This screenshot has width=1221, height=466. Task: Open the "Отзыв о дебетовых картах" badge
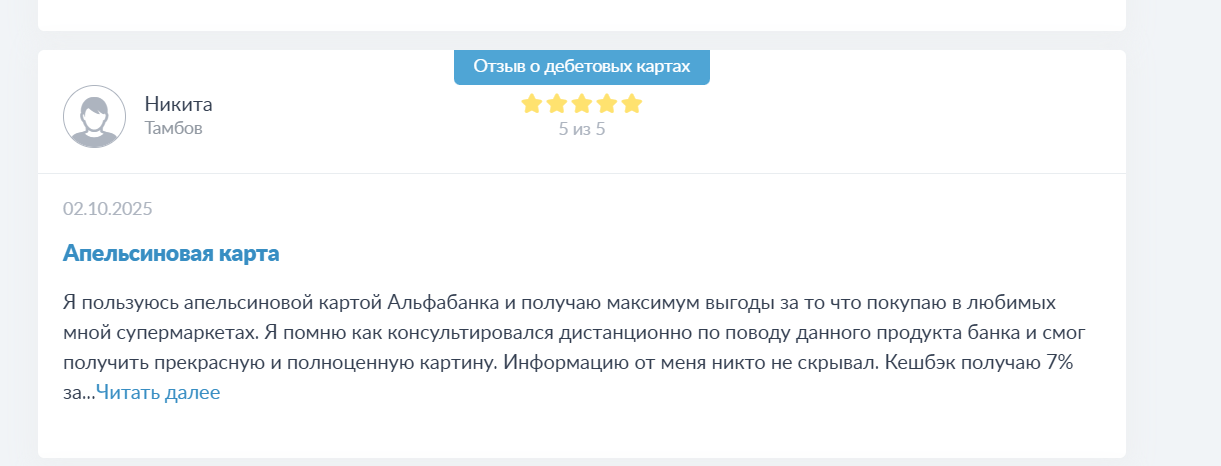(581, 67)
